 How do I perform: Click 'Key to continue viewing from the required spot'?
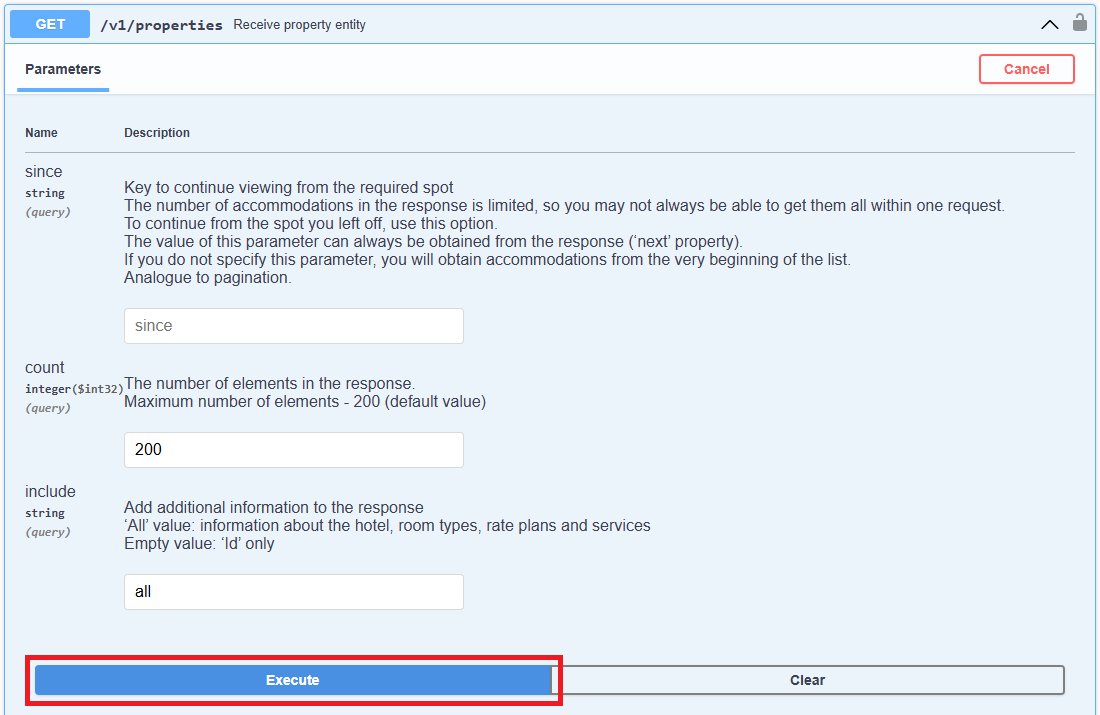(x=288, y=187)
